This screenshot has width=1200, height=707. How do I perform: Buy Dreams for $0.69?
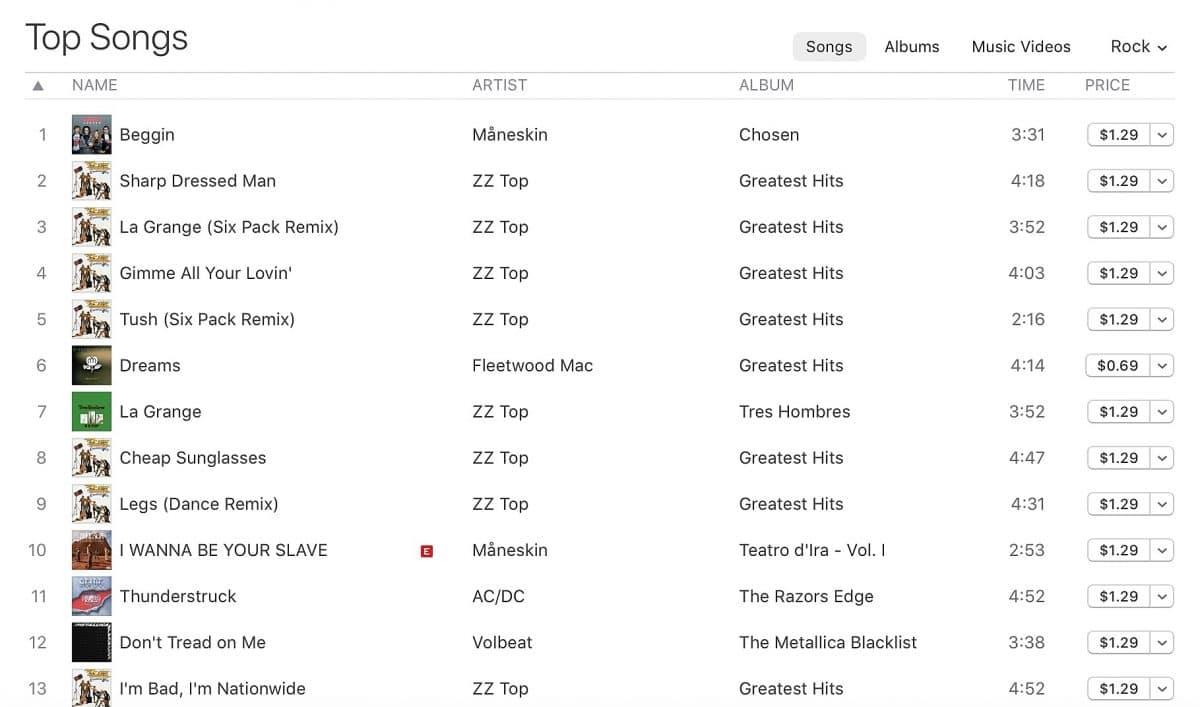click(1118, 366)
